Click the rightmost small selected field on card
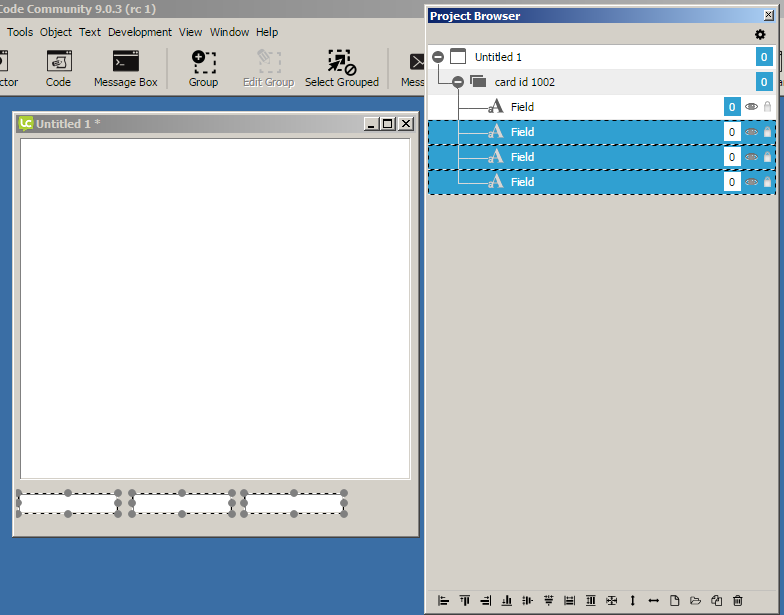 tap(294, 504)
